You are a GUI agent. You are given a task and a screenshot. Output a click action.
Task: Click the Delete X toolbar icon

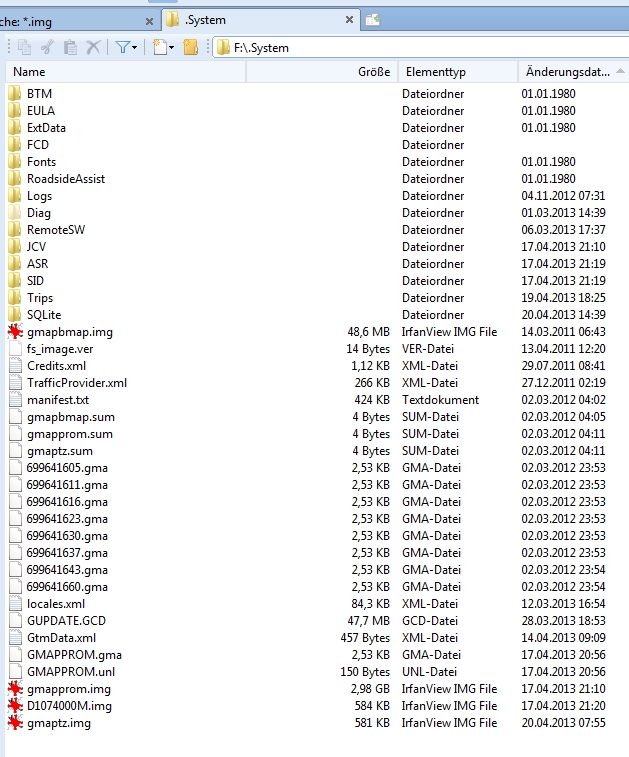pos(93,47)
